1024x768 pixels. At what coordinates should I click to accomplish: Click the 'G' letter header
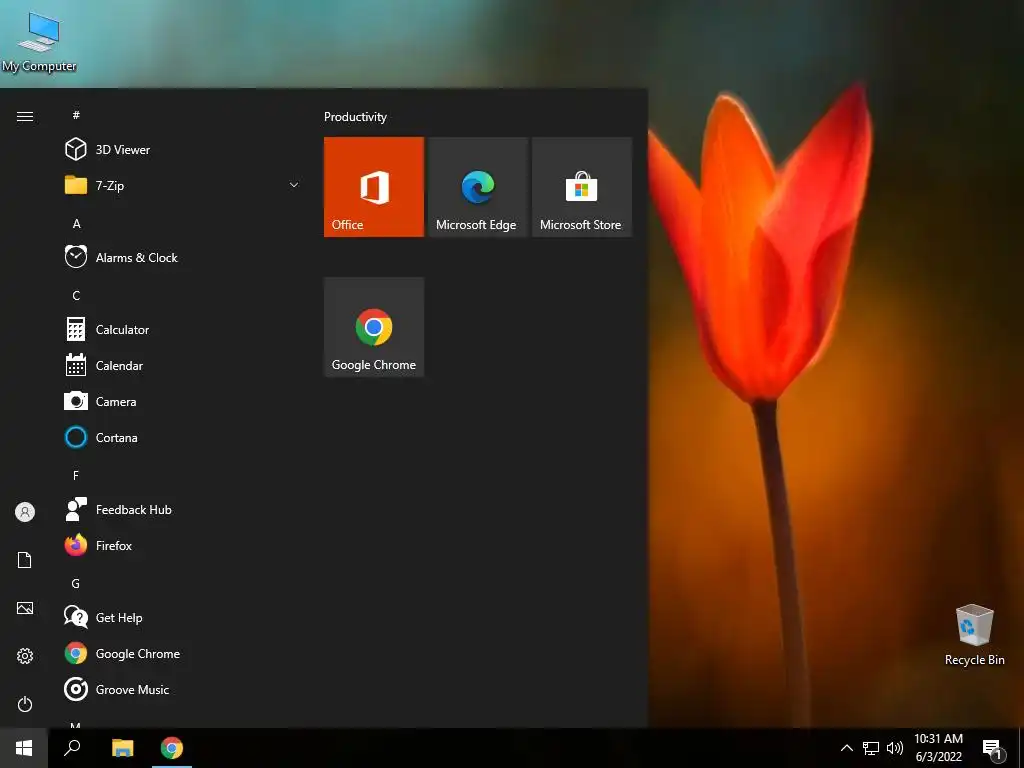pos(76,583)
